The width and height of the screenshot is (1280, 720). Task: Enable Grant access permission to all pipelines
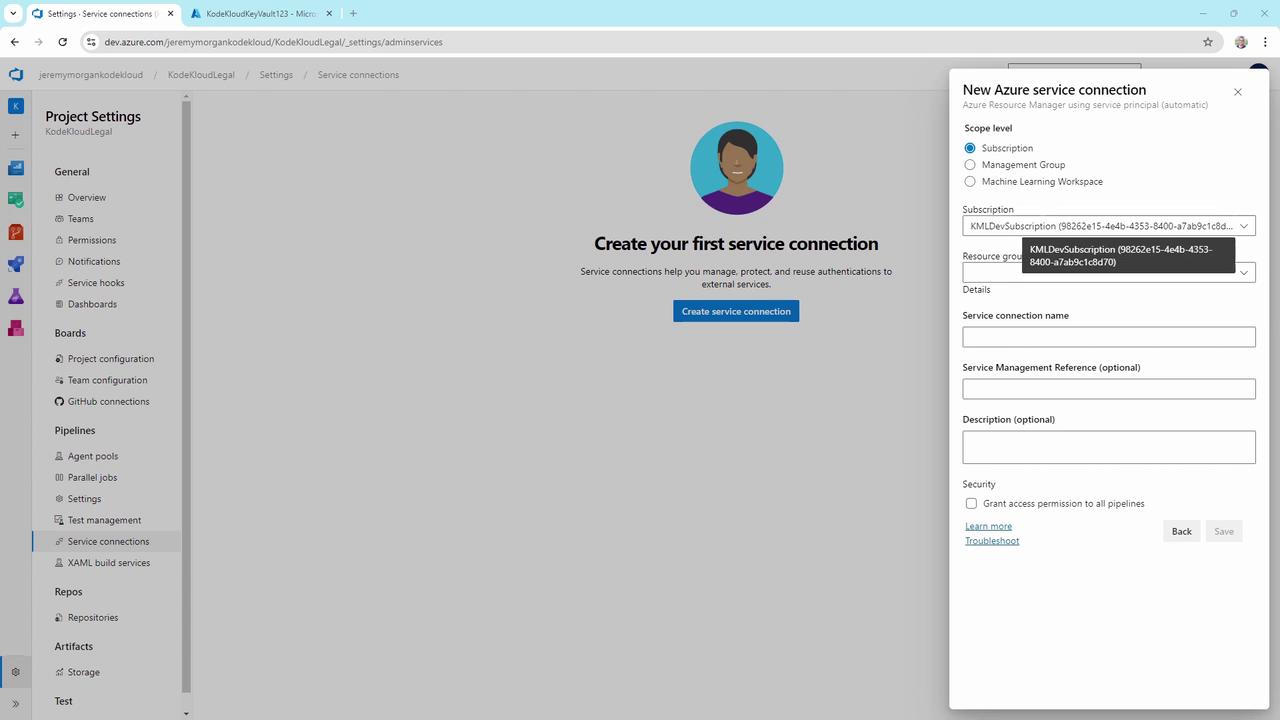[971, 504]
